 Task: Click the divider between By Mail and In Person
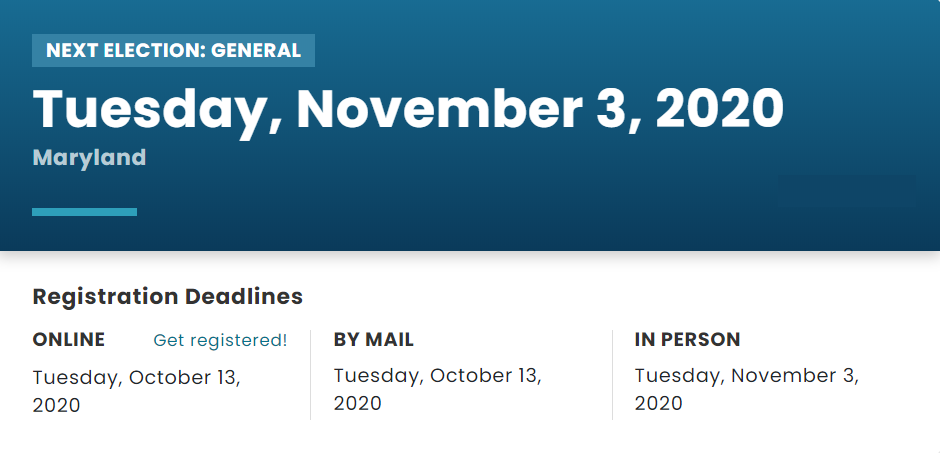612,375
